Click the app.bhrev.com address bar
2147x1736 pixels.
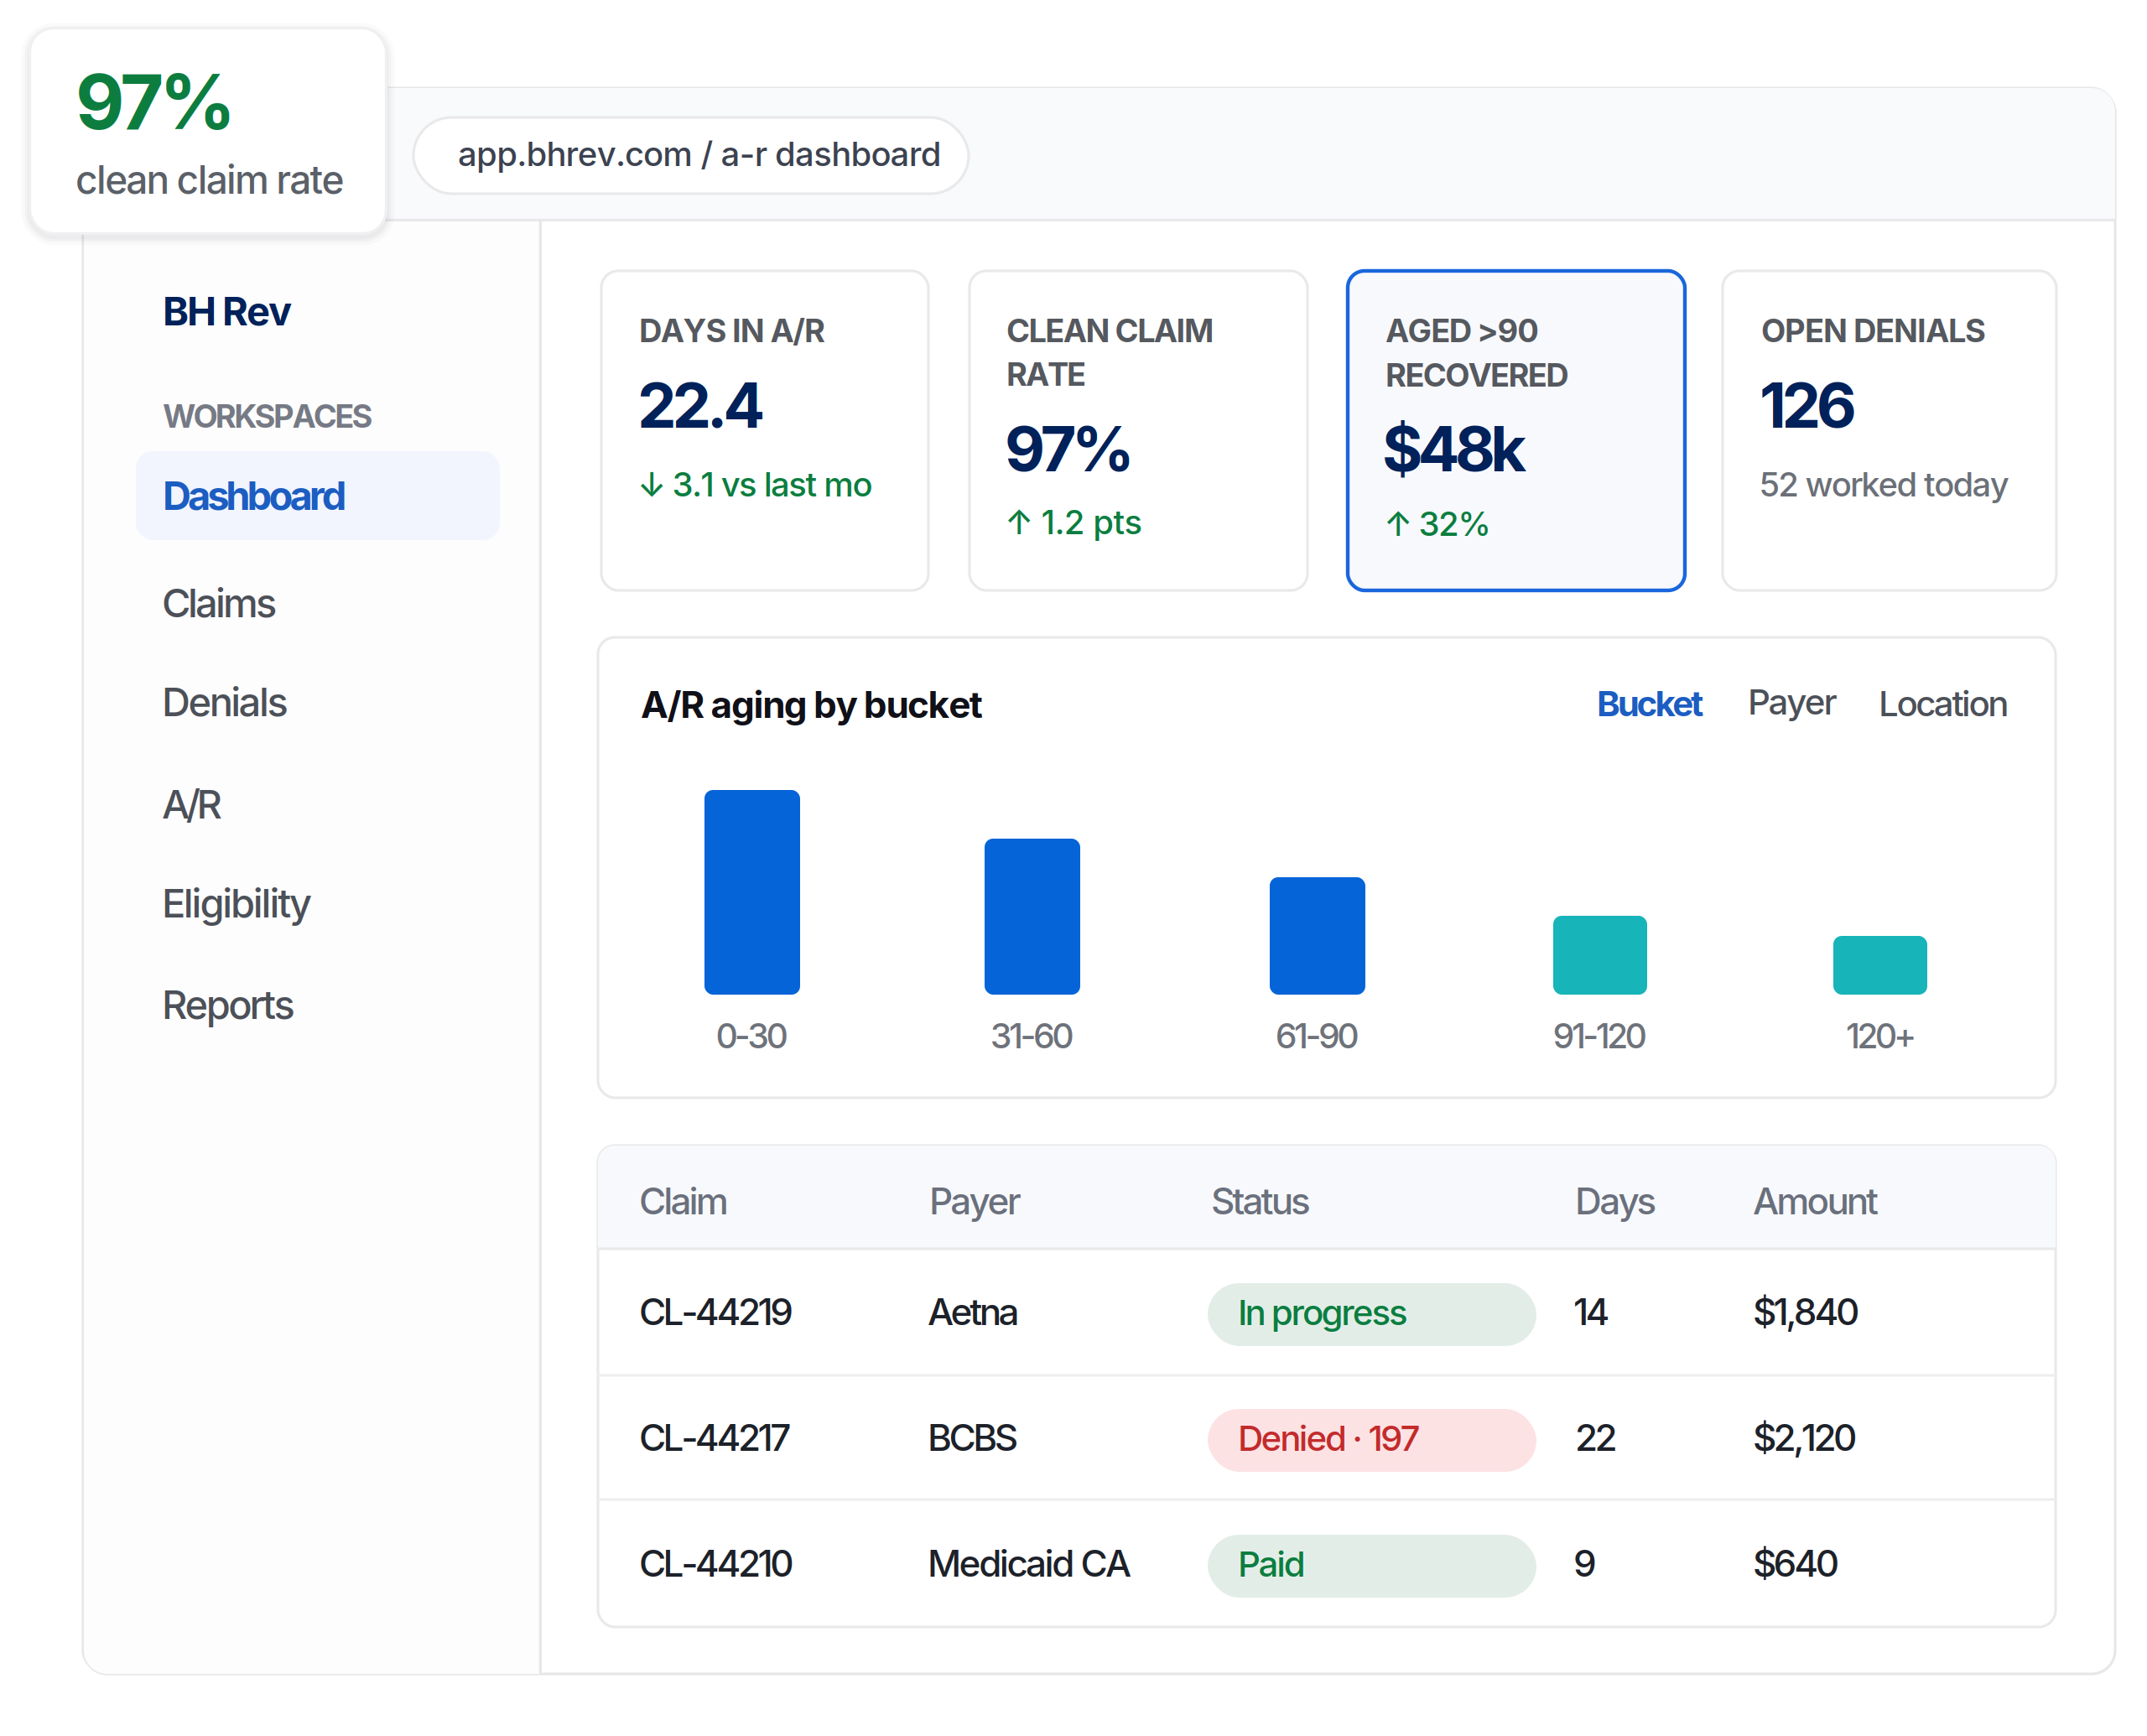(691, 155)
